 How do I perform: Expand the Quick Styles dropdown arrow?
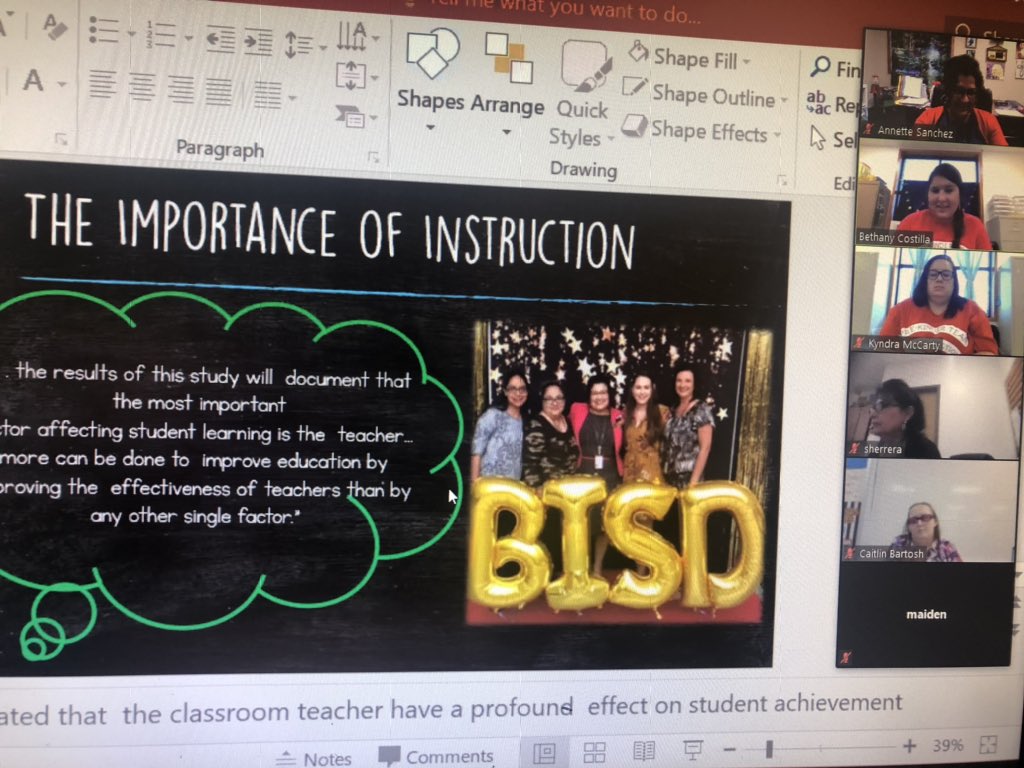pos(611,138)
